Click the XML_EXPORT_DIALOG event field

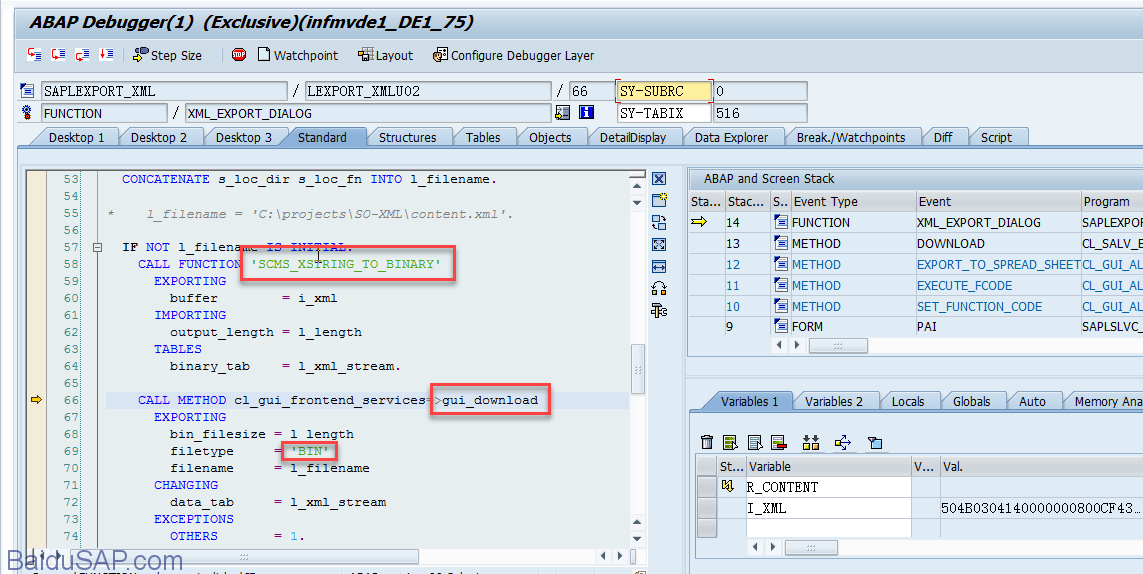tap(368, 113)
